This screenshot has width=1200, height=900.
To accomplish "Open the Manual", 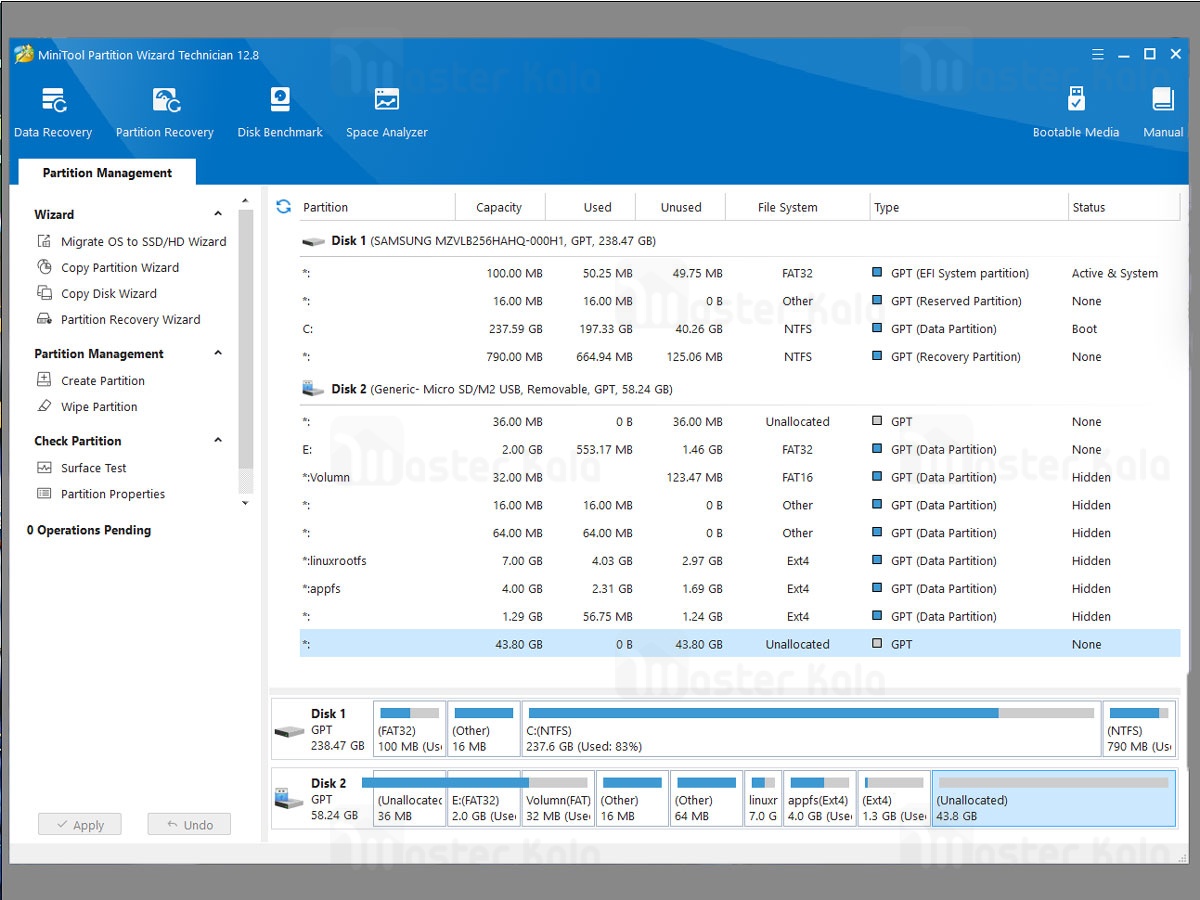I will pos(1163,112).
